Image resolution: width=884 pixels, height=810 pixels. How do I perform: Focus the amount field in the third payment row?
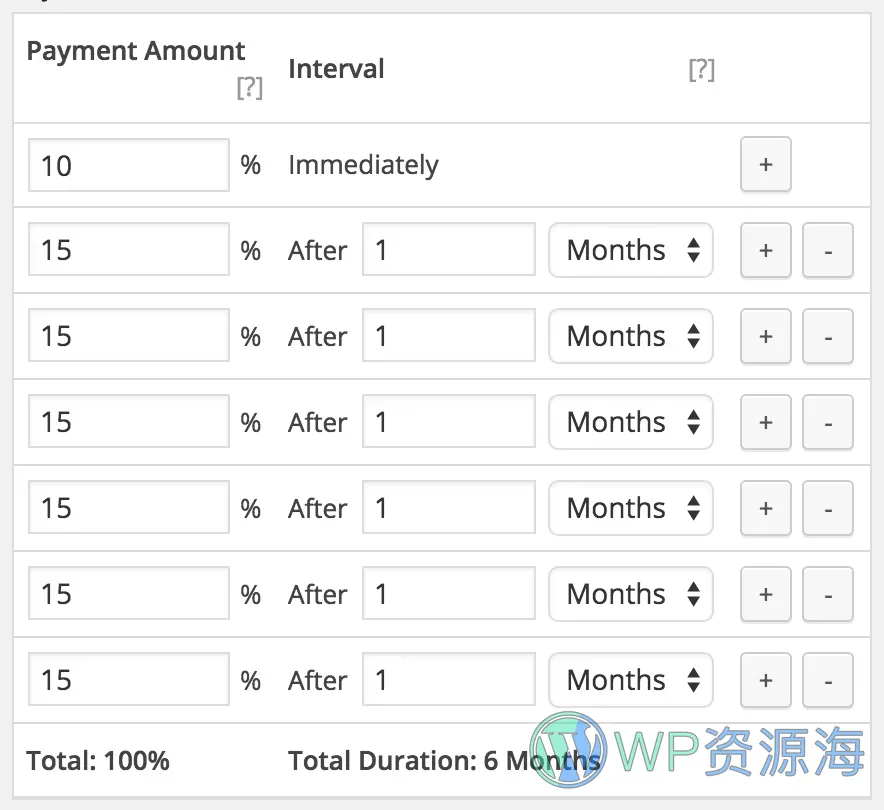(x=129, y=335)
